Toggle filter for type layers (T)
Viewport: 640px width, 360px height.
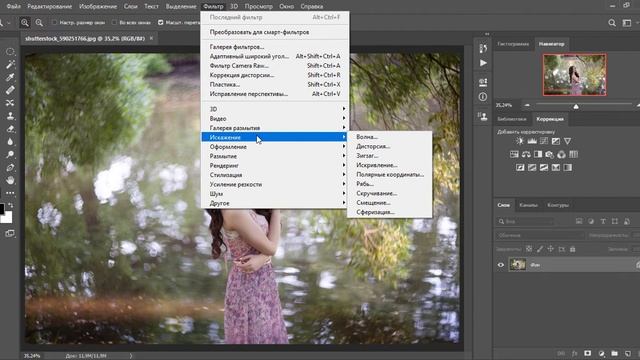(x=603, y=221)
